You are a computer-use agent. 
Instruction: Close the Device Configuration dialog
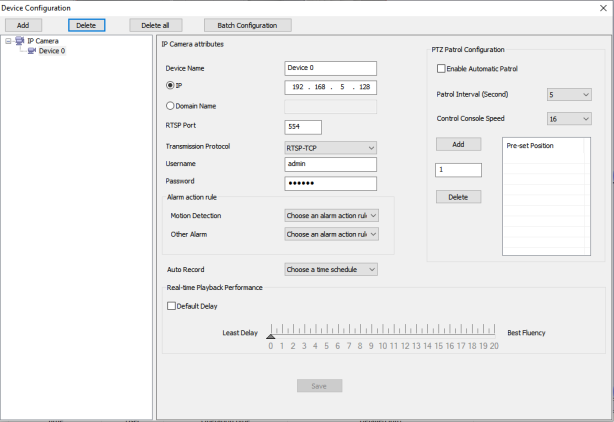pos(603,8)
